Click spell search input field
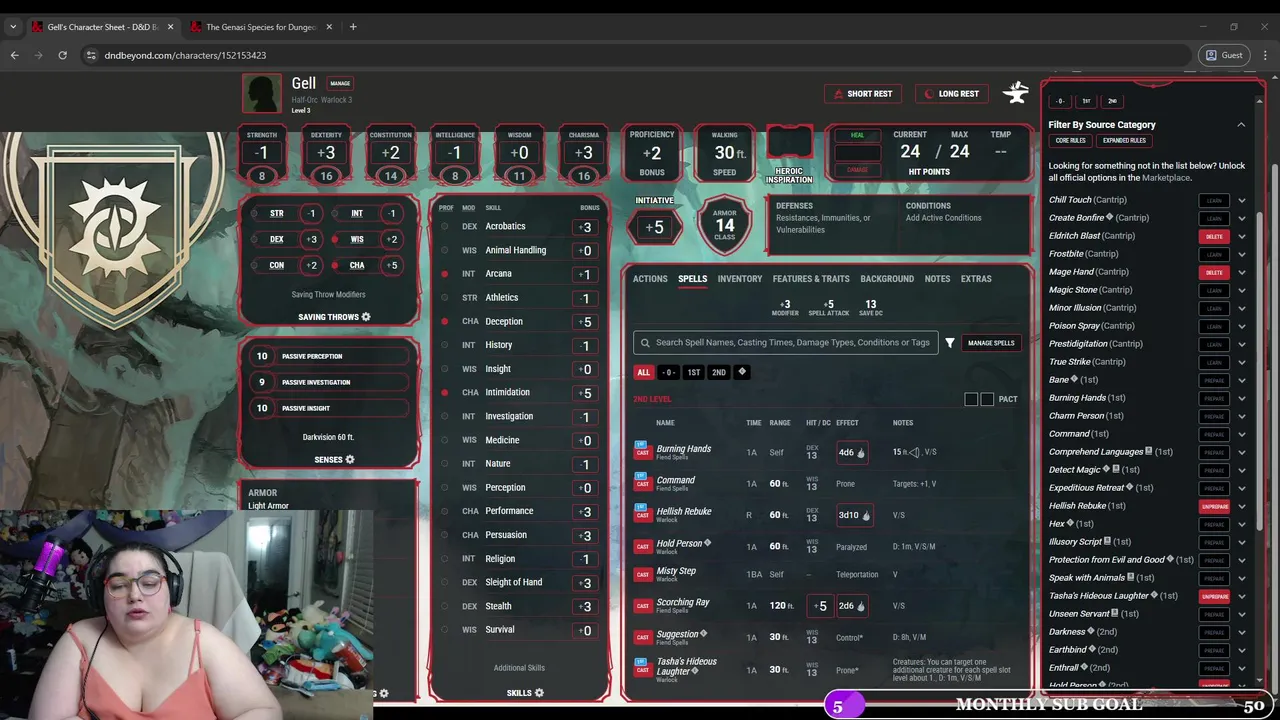1280x720 pixels. click(x=785, y=343)
